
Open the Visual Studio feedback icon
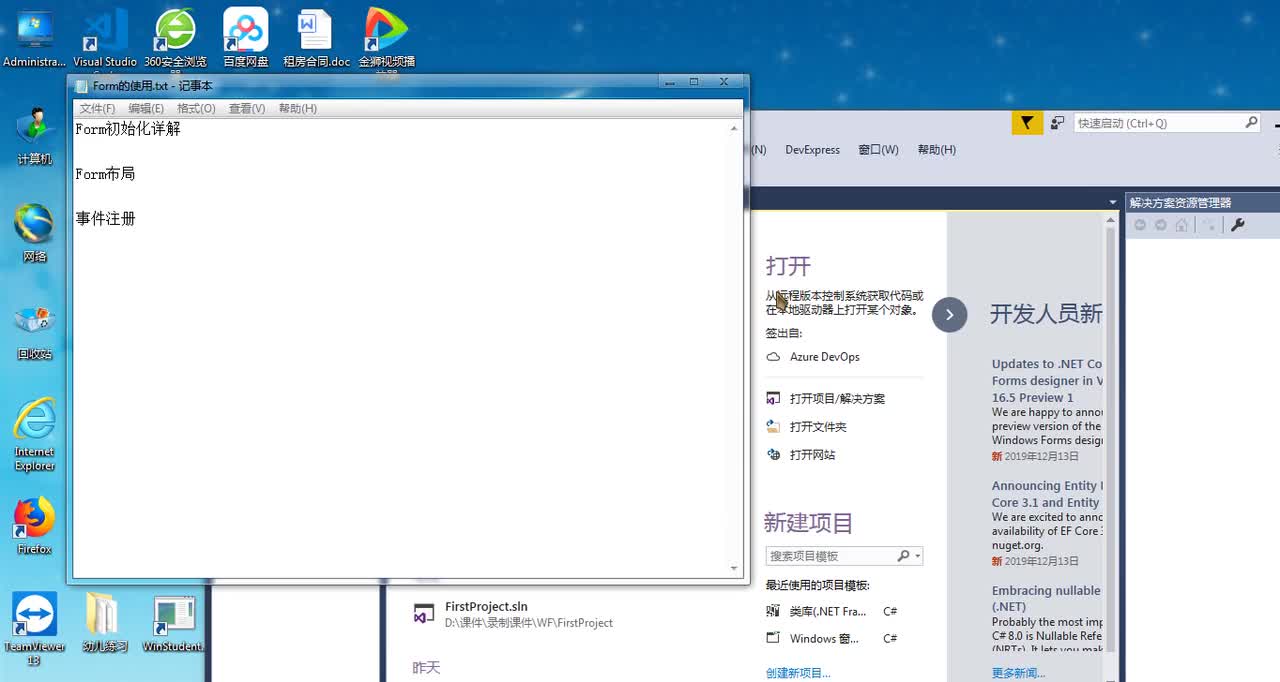[1057, 123]
